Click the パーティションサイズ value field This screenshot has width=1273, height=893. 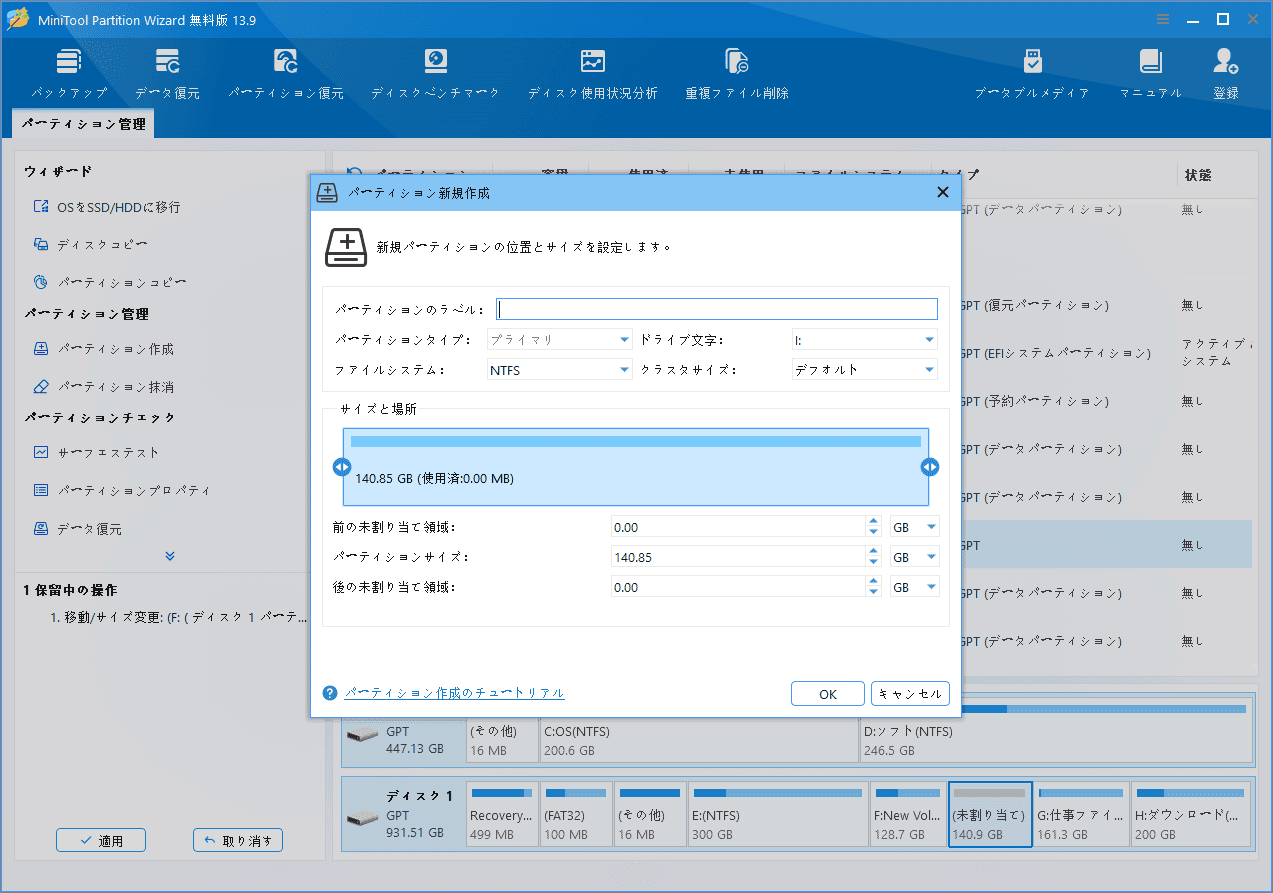coord(738,557)
